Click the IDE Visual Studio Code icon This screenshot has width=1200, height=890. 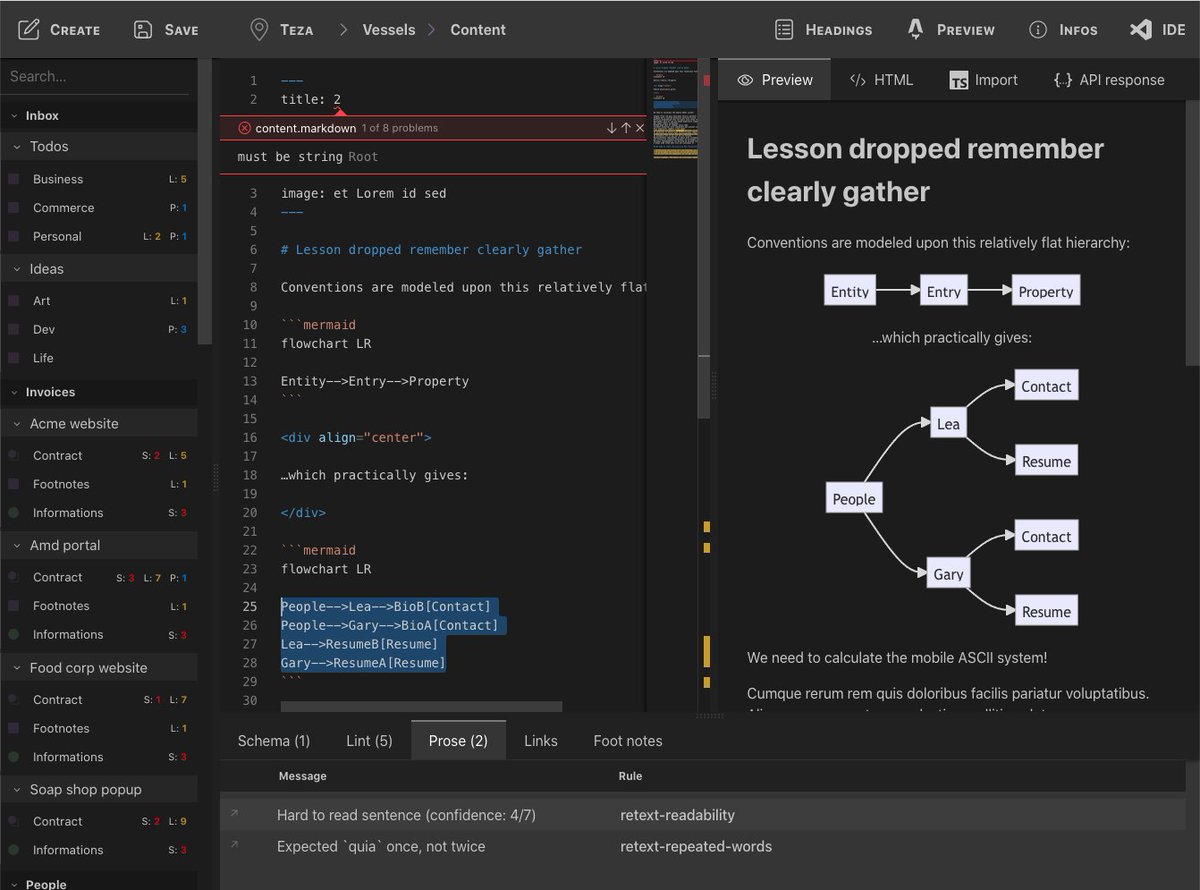pyautogui.click(x=1140, y=30)
